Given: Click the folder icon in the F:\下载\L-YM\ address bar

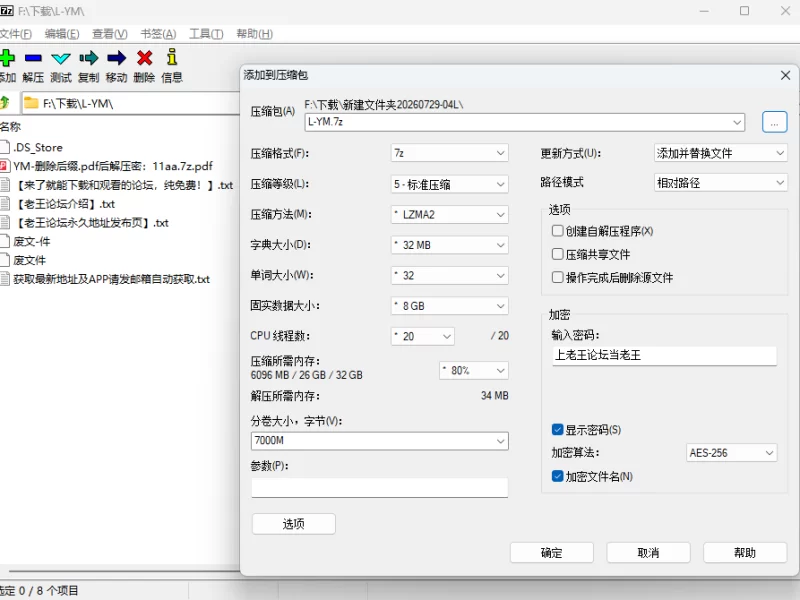Looking at the screenshot, I should 32,103.
